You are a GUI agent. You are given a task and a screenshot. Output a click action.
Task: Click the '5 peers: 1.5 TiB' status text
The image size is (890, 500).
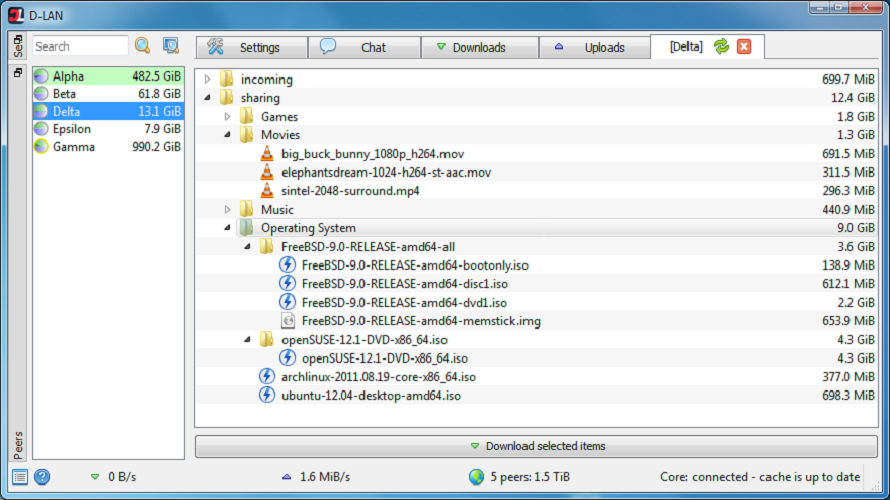(530, 477)
